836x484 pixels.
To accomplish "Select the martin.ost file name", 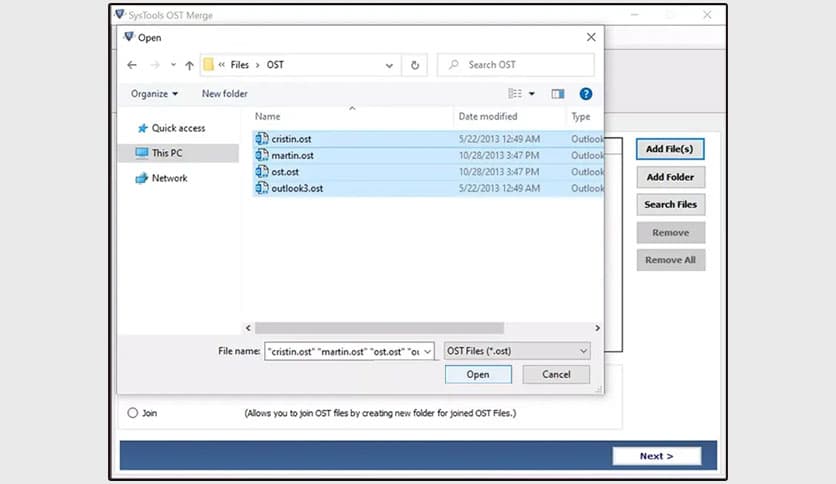I will [x=292, y=156].
